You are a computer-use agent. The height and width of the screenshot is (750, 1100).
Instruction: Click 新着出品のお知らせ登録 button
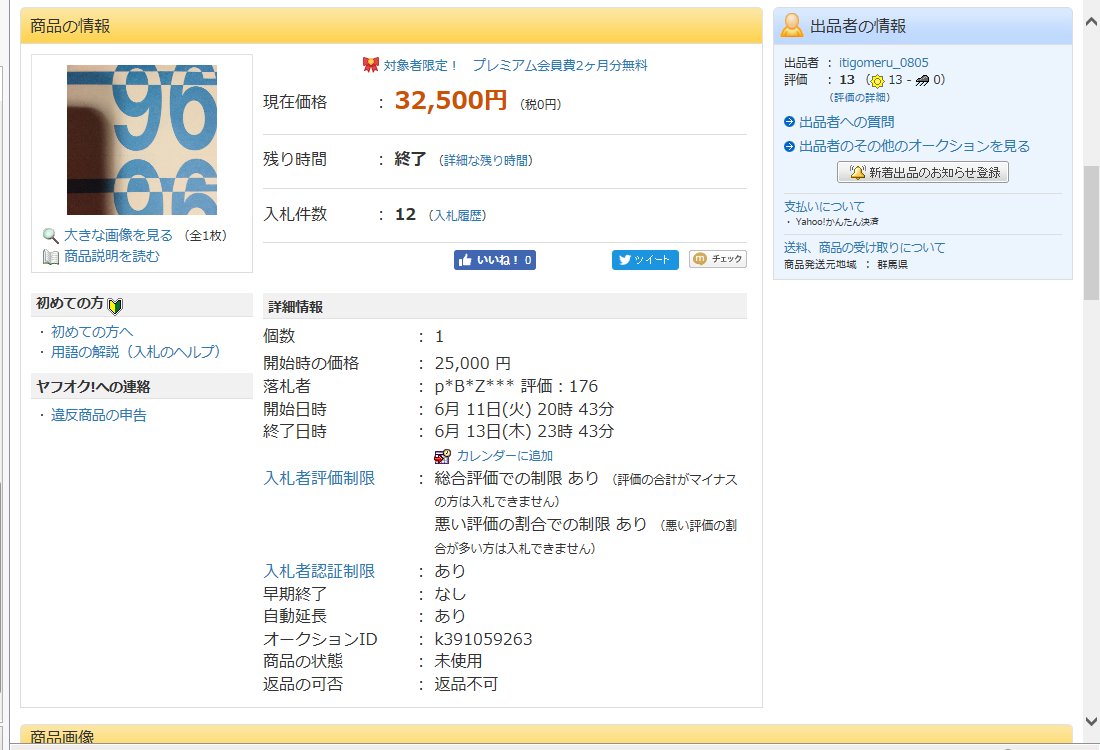point(923,173)
